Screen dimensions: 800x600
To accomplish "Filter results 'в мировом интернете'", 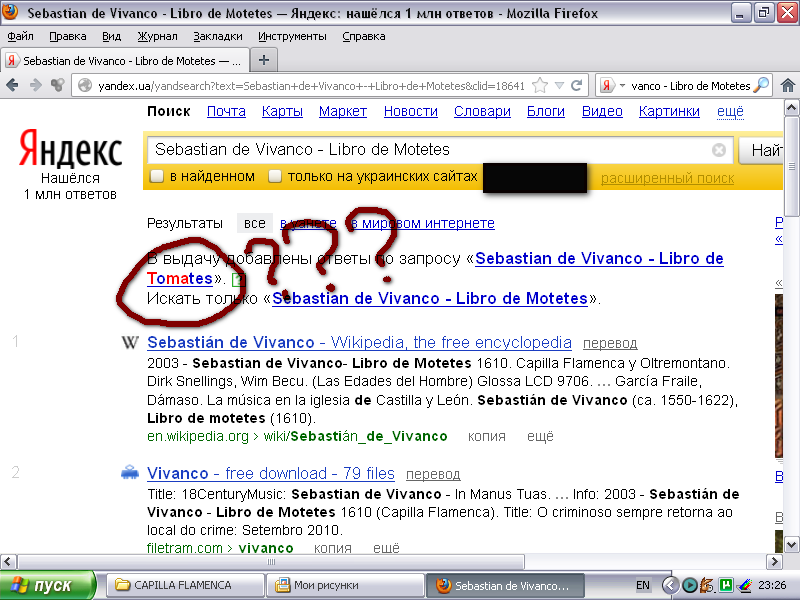I will coord(422,223).
